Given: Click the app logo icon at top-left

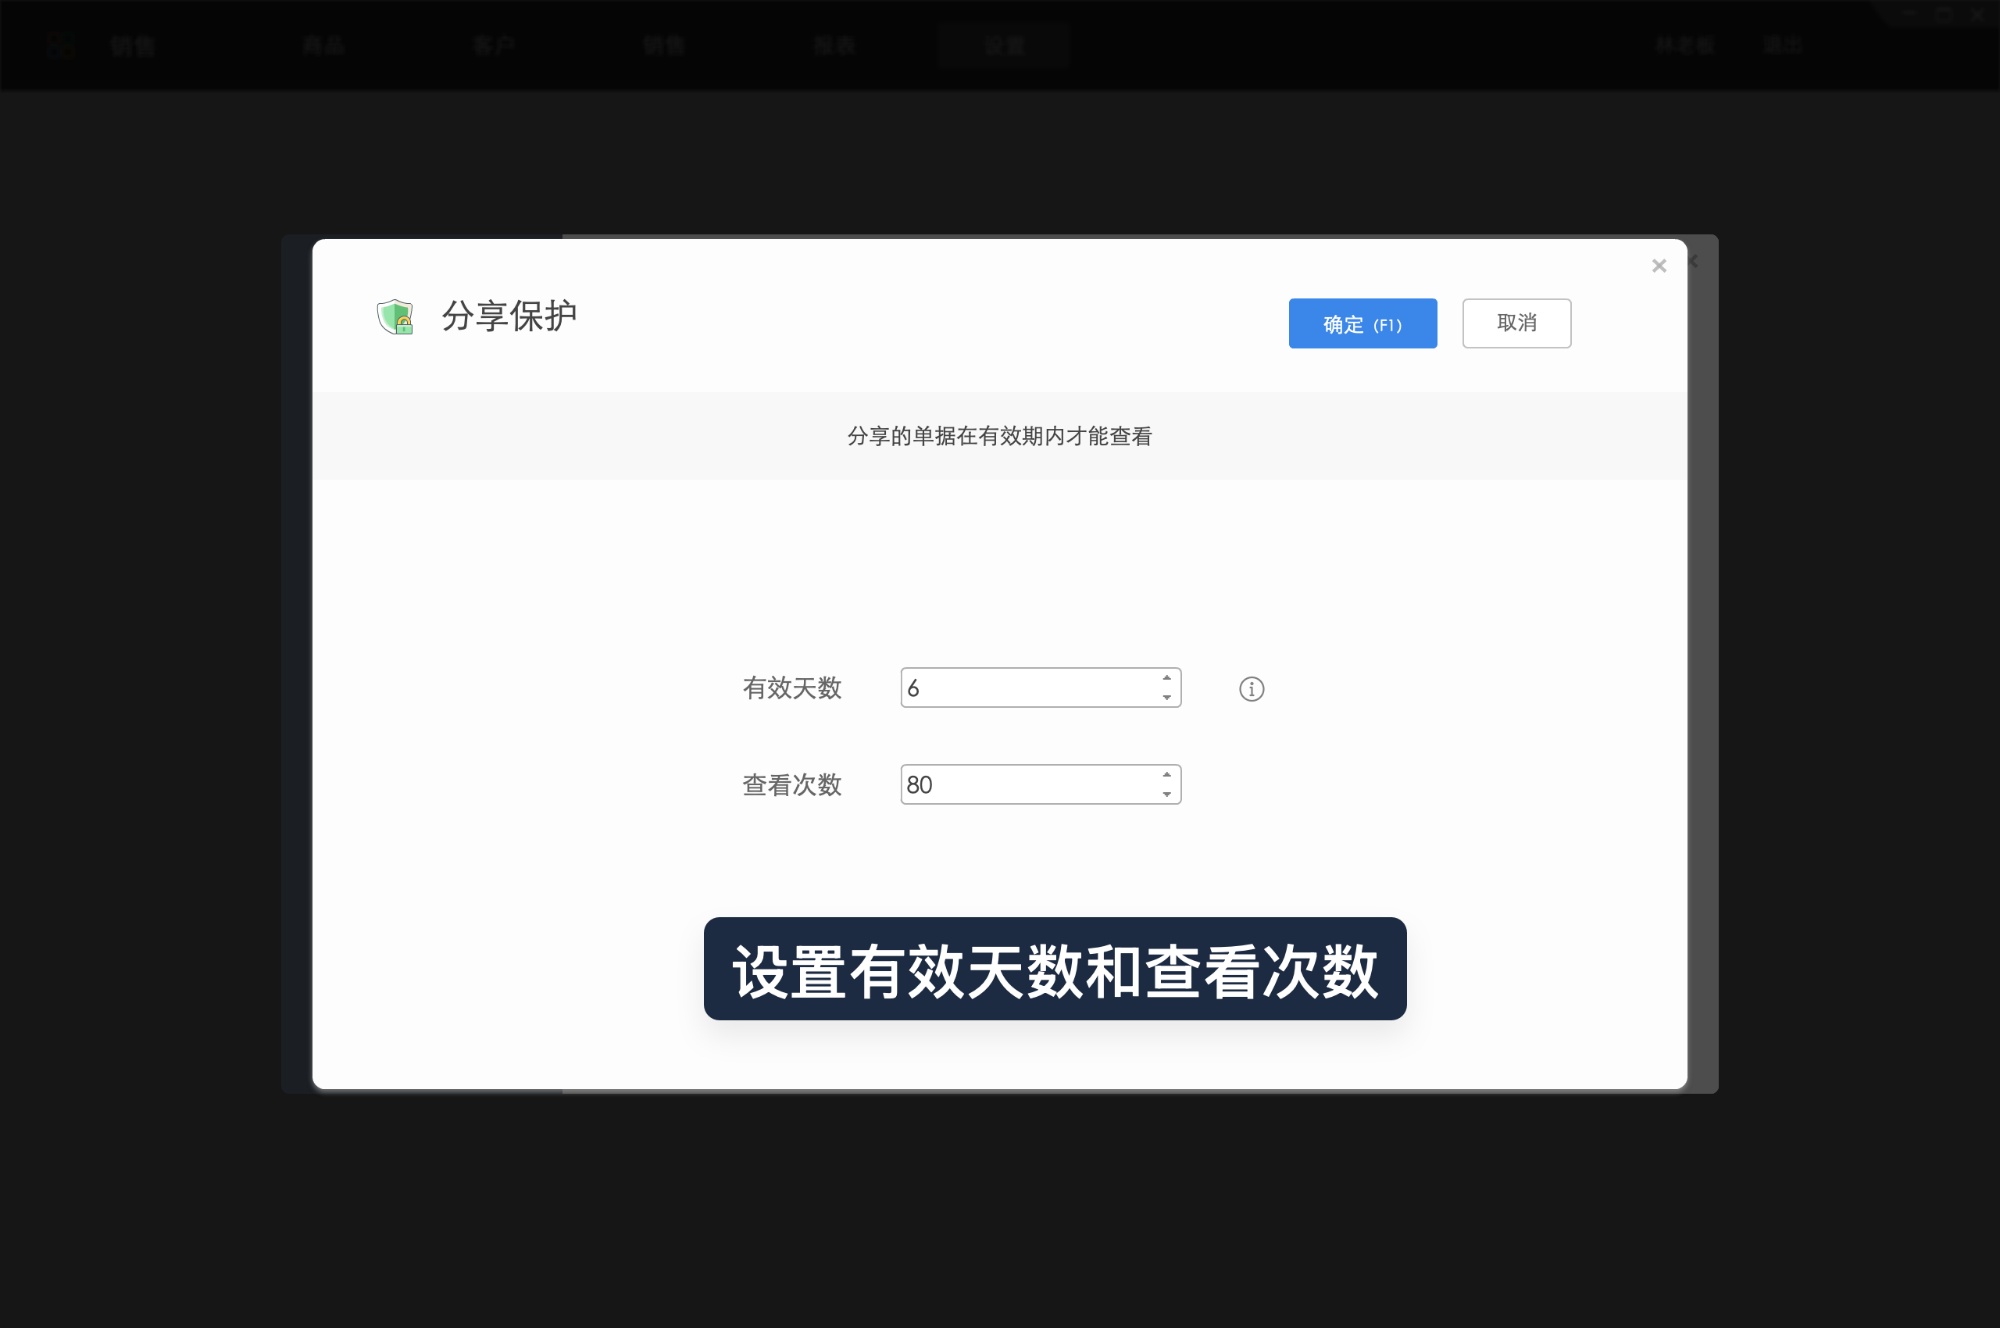Looking at the screenshot, I should click(x=59, y=44).
